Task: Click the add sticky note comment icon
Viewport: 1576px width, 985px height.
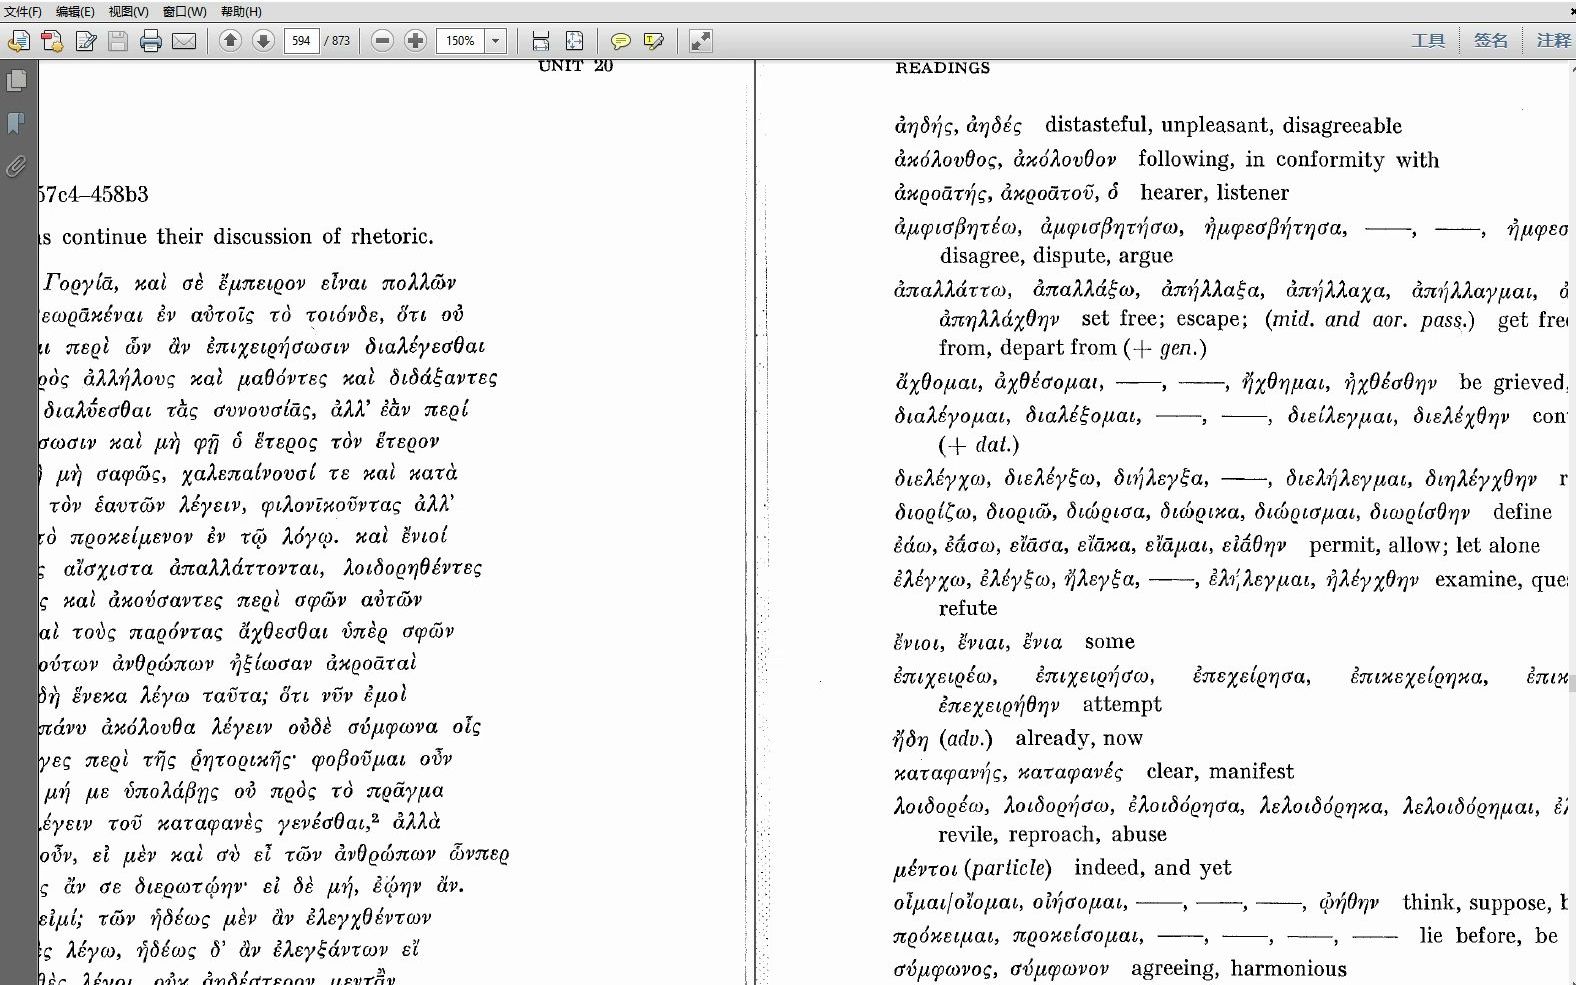Action: coord(620,41)
